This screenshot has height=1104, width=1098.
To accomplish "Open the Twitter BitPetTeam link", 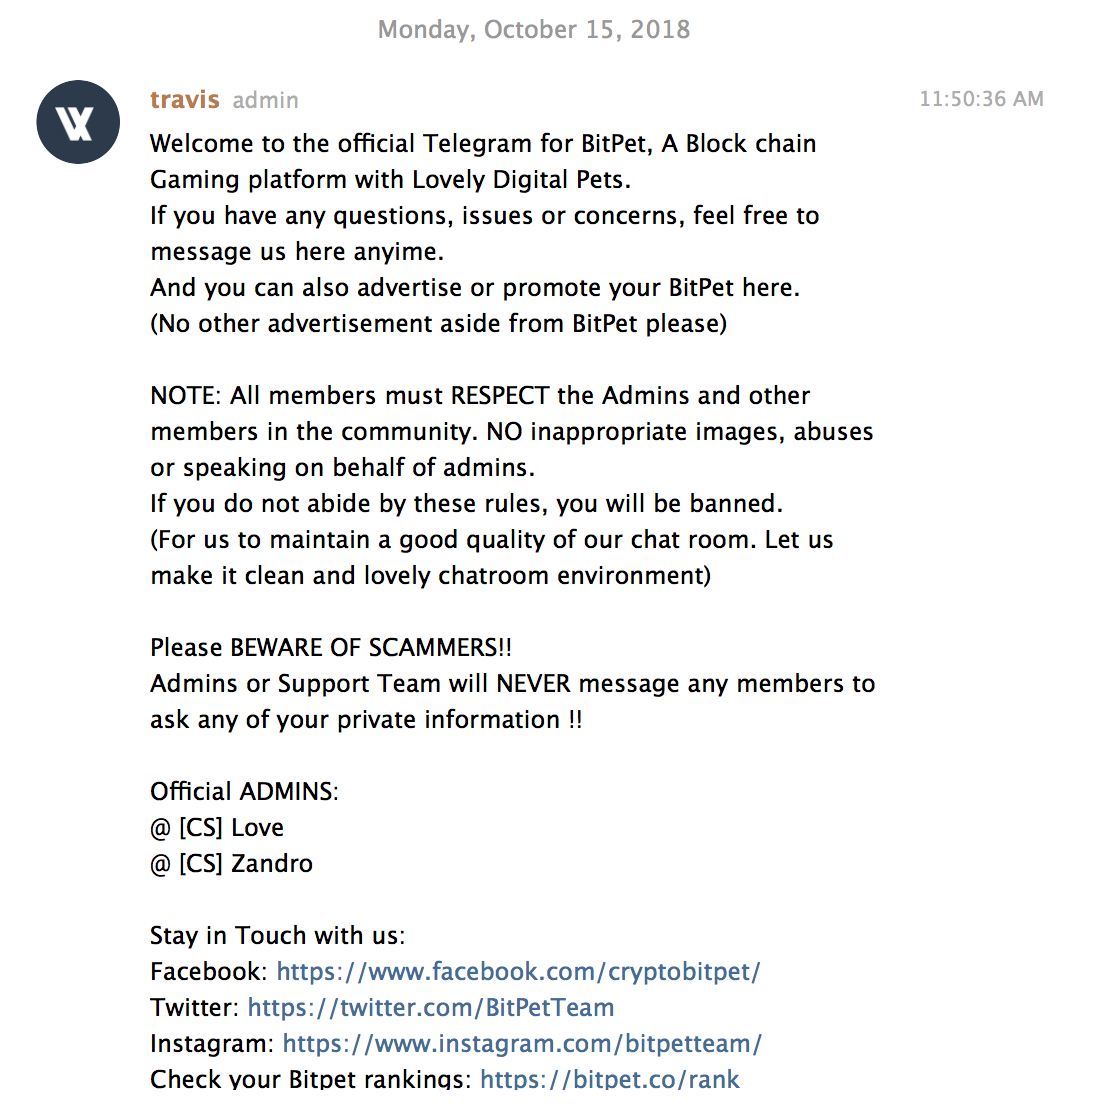I will (x=431, y=1008).
